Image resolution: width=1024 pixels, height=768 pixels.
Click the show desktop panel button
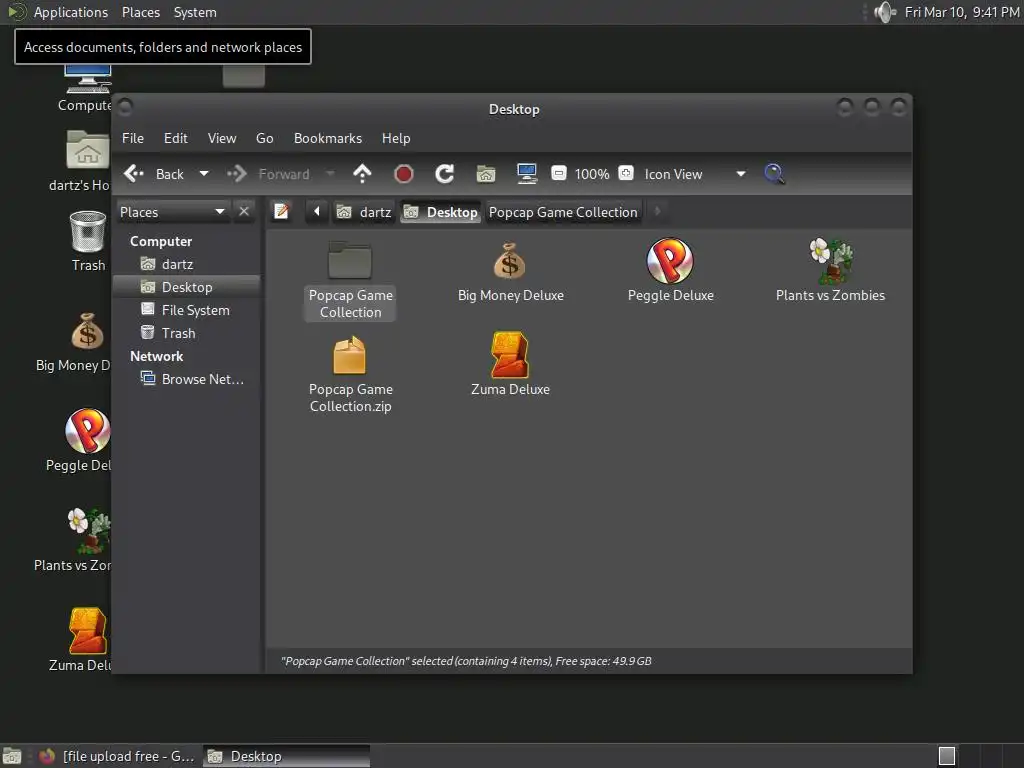click(x=12, y=756)
